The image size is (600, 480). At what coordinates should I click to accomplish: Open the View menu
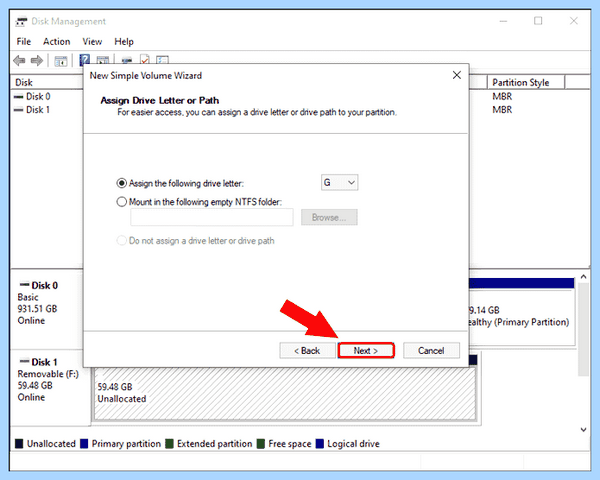coord(92,41)
